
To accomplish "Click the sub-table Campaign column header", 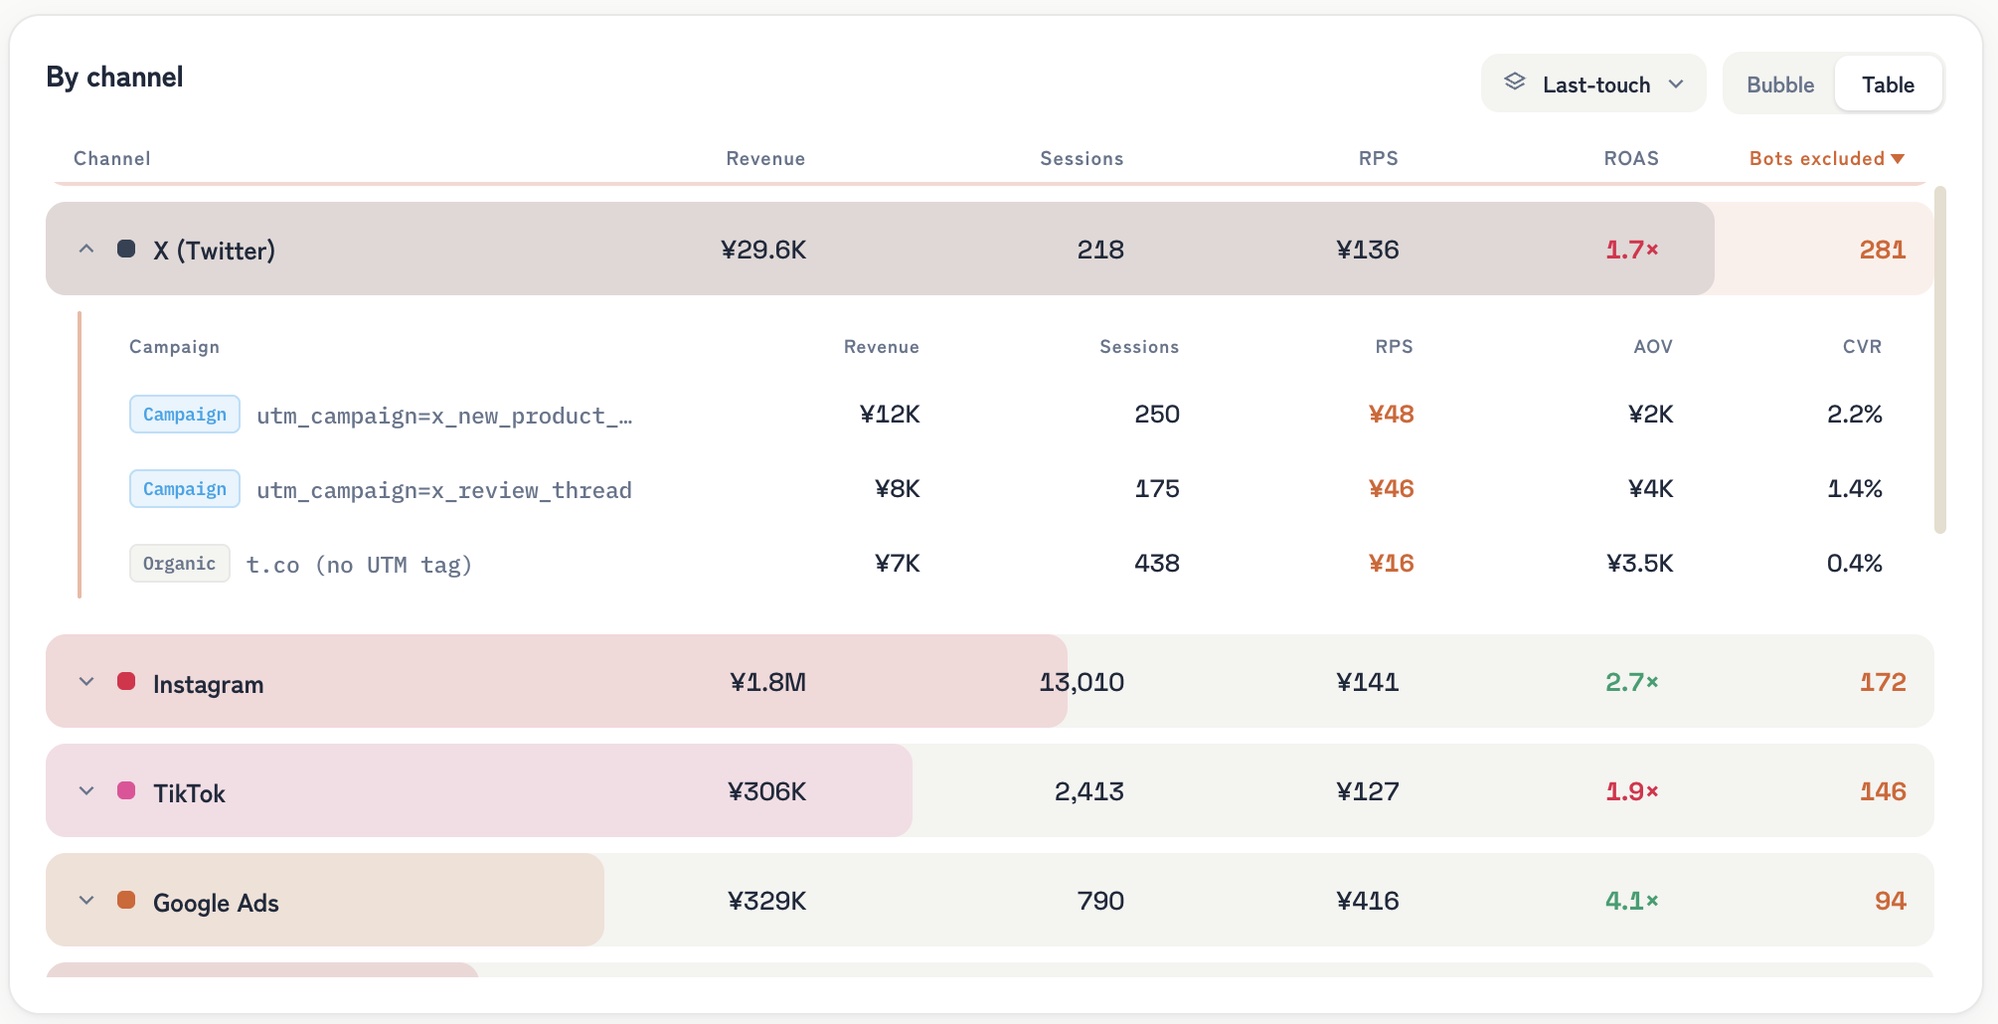I will click(x=174, y=346).
